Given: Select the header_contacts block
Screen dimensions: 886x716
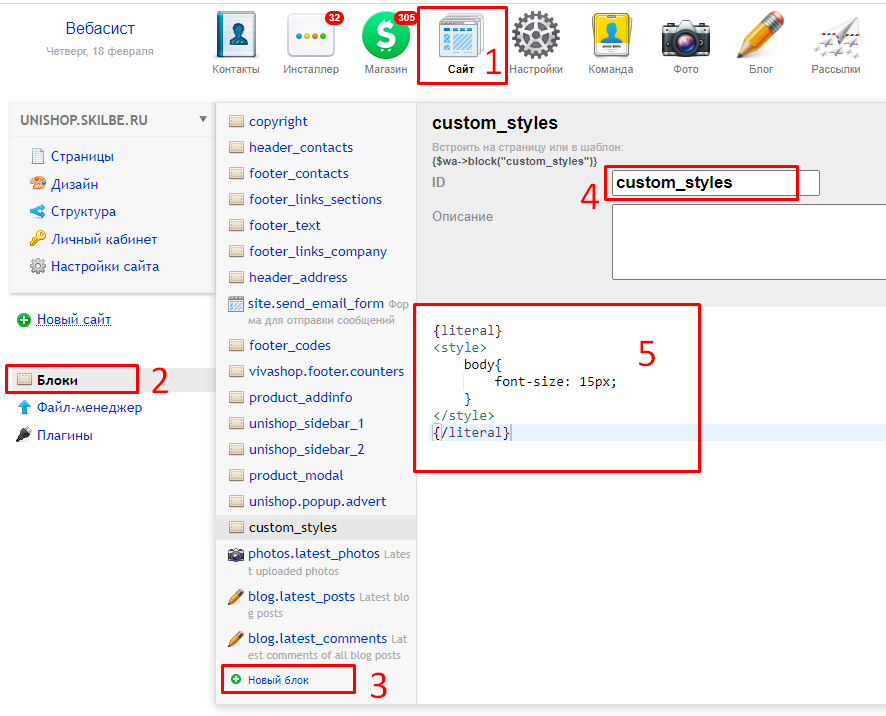Looking at the screenshot, I should (300, 147).
